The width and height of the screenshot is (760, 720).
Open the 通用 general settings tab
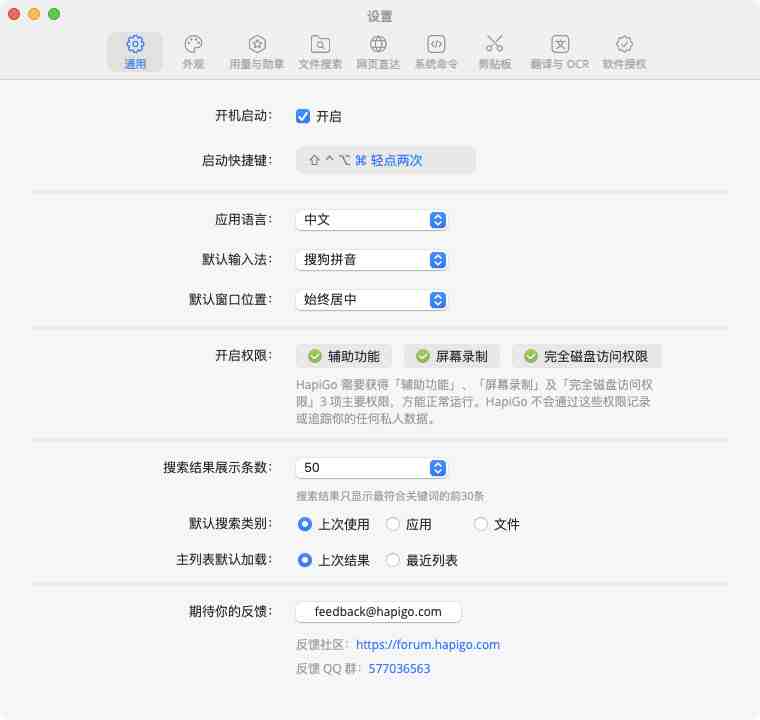pos(135,52)
